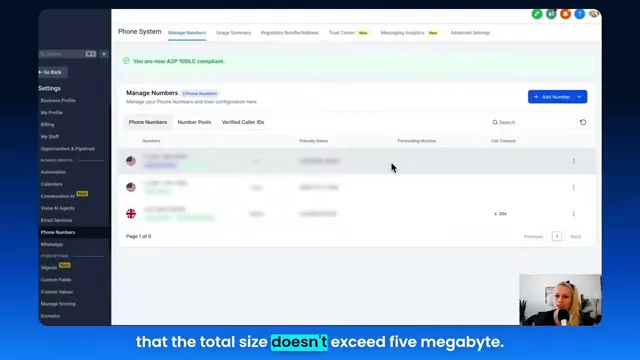Click the Next pagination button

coord(576,237)
